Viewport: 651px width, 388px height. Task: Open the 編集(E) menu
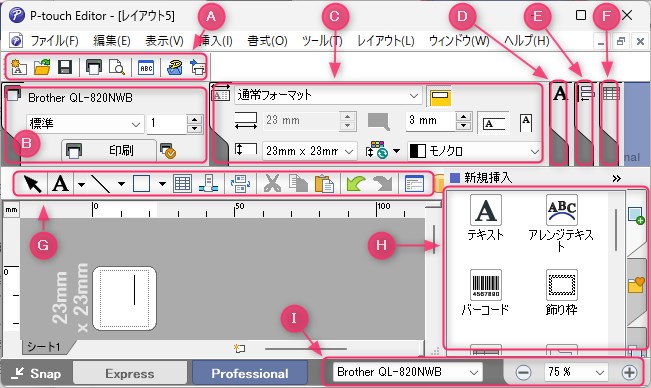point(112,41)
